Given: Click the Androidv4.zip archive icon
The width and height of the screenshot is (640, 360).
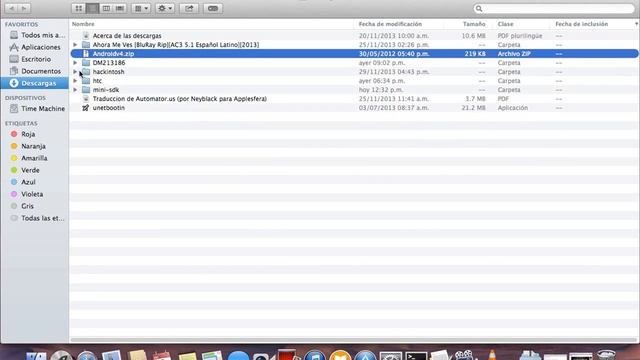Looking at the screenshot, I should [86, 53].
